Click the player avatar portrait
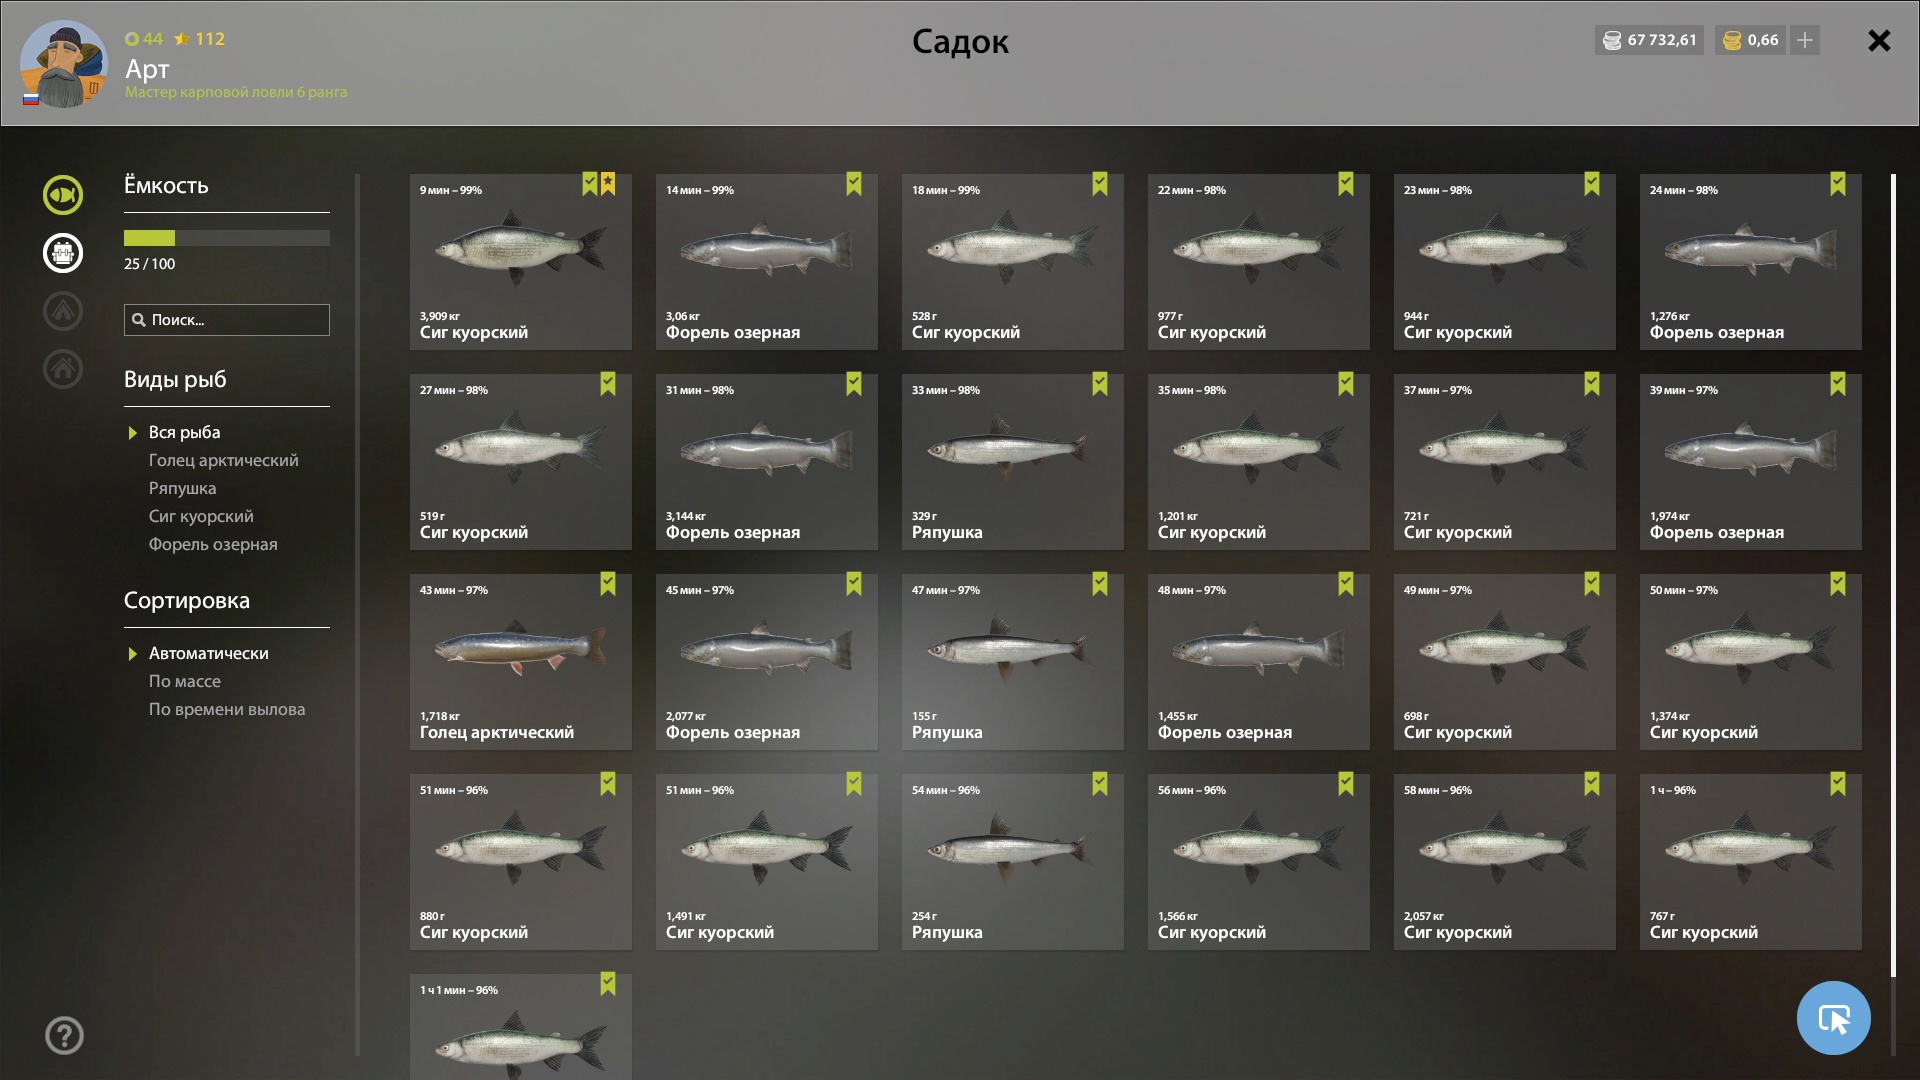This screenshot has width=1920, height=1080. tap(64, 63)
